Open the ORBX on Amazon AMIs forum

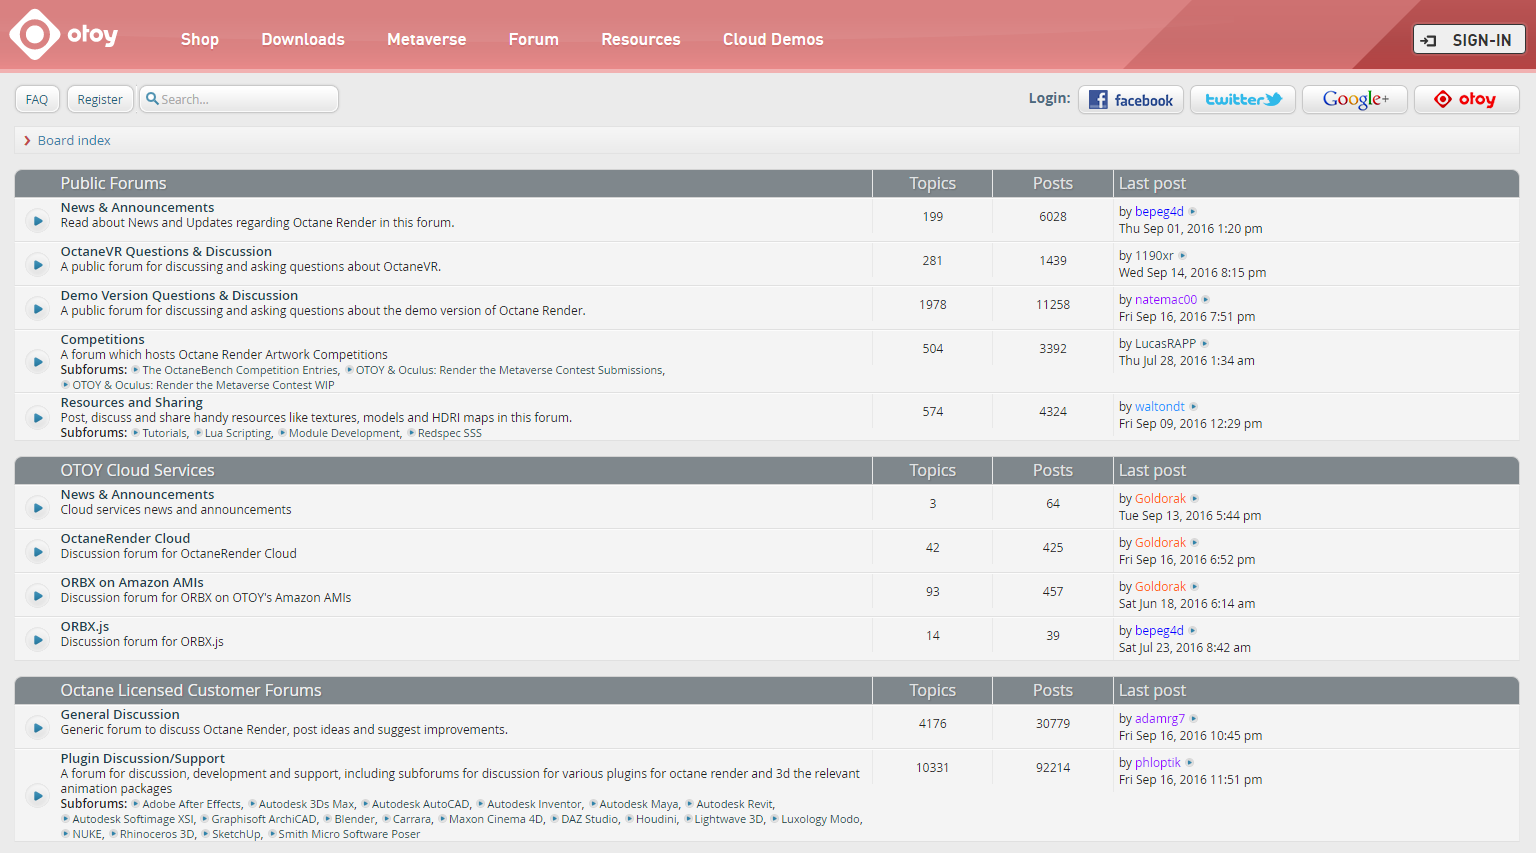pyautogui.click(x=132, y=583)
